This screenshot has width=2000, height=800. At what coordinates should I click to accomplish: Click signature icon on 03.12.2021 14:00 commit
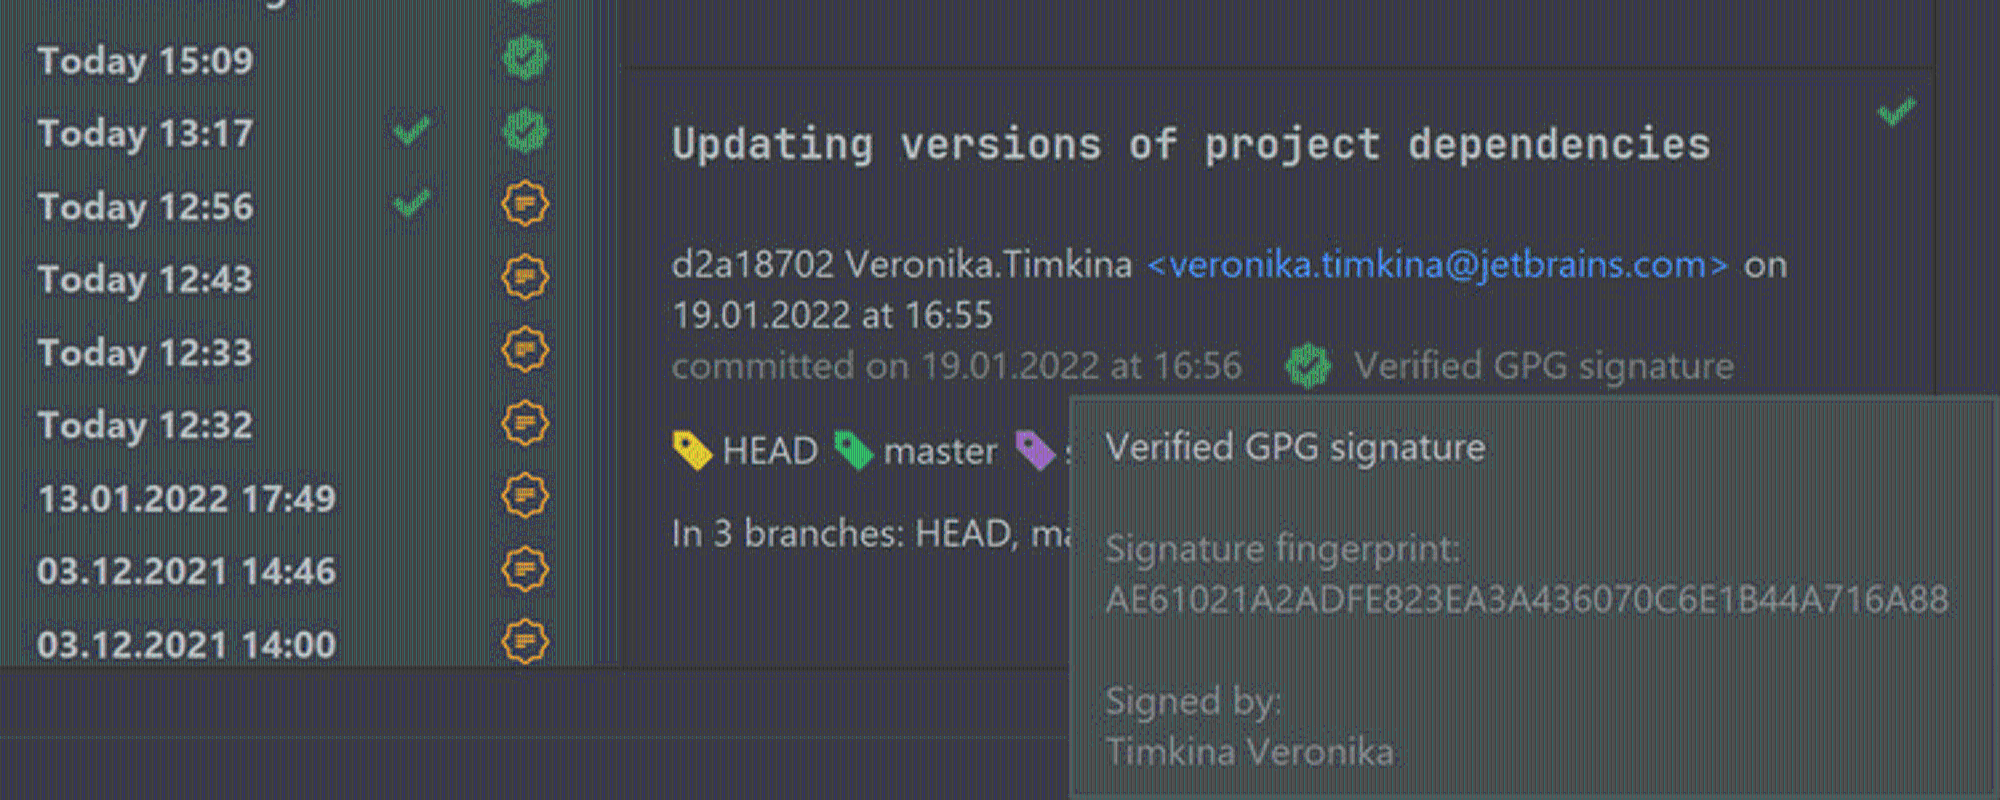[524, 642]
